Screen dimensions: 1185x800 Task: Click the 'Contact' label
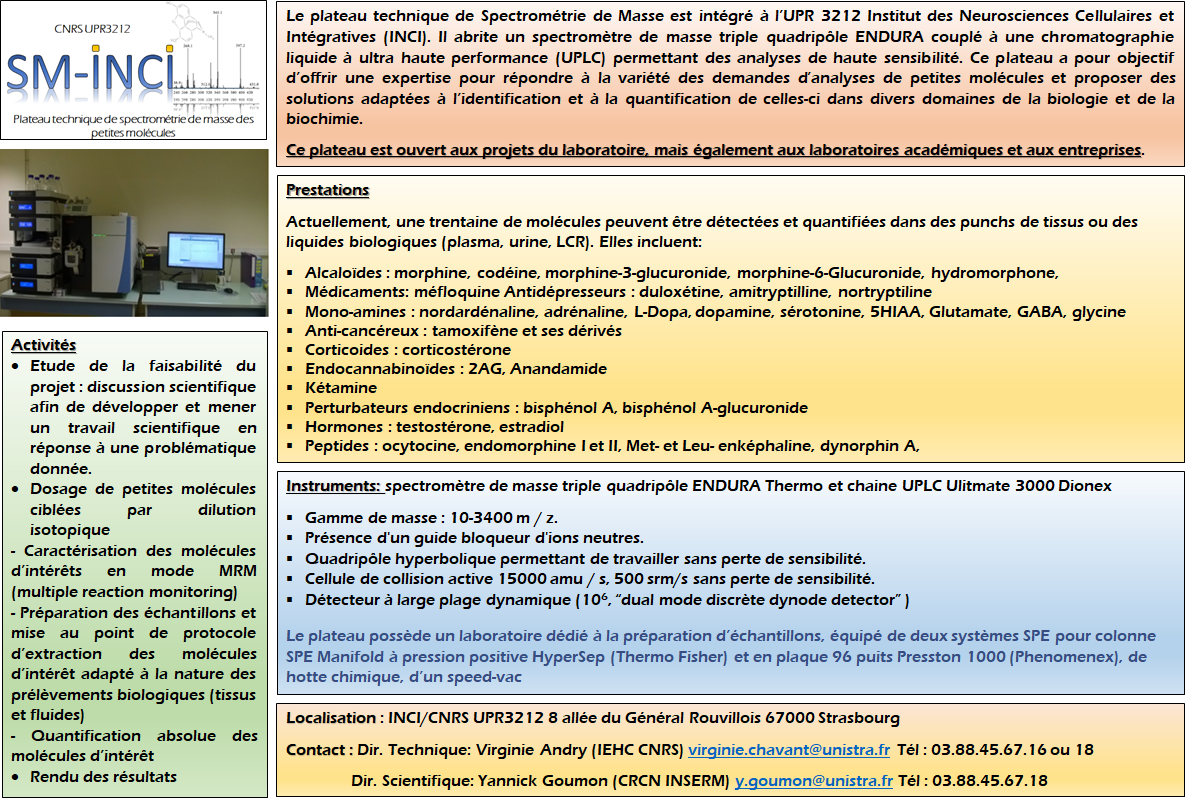[x=315, y=749]
